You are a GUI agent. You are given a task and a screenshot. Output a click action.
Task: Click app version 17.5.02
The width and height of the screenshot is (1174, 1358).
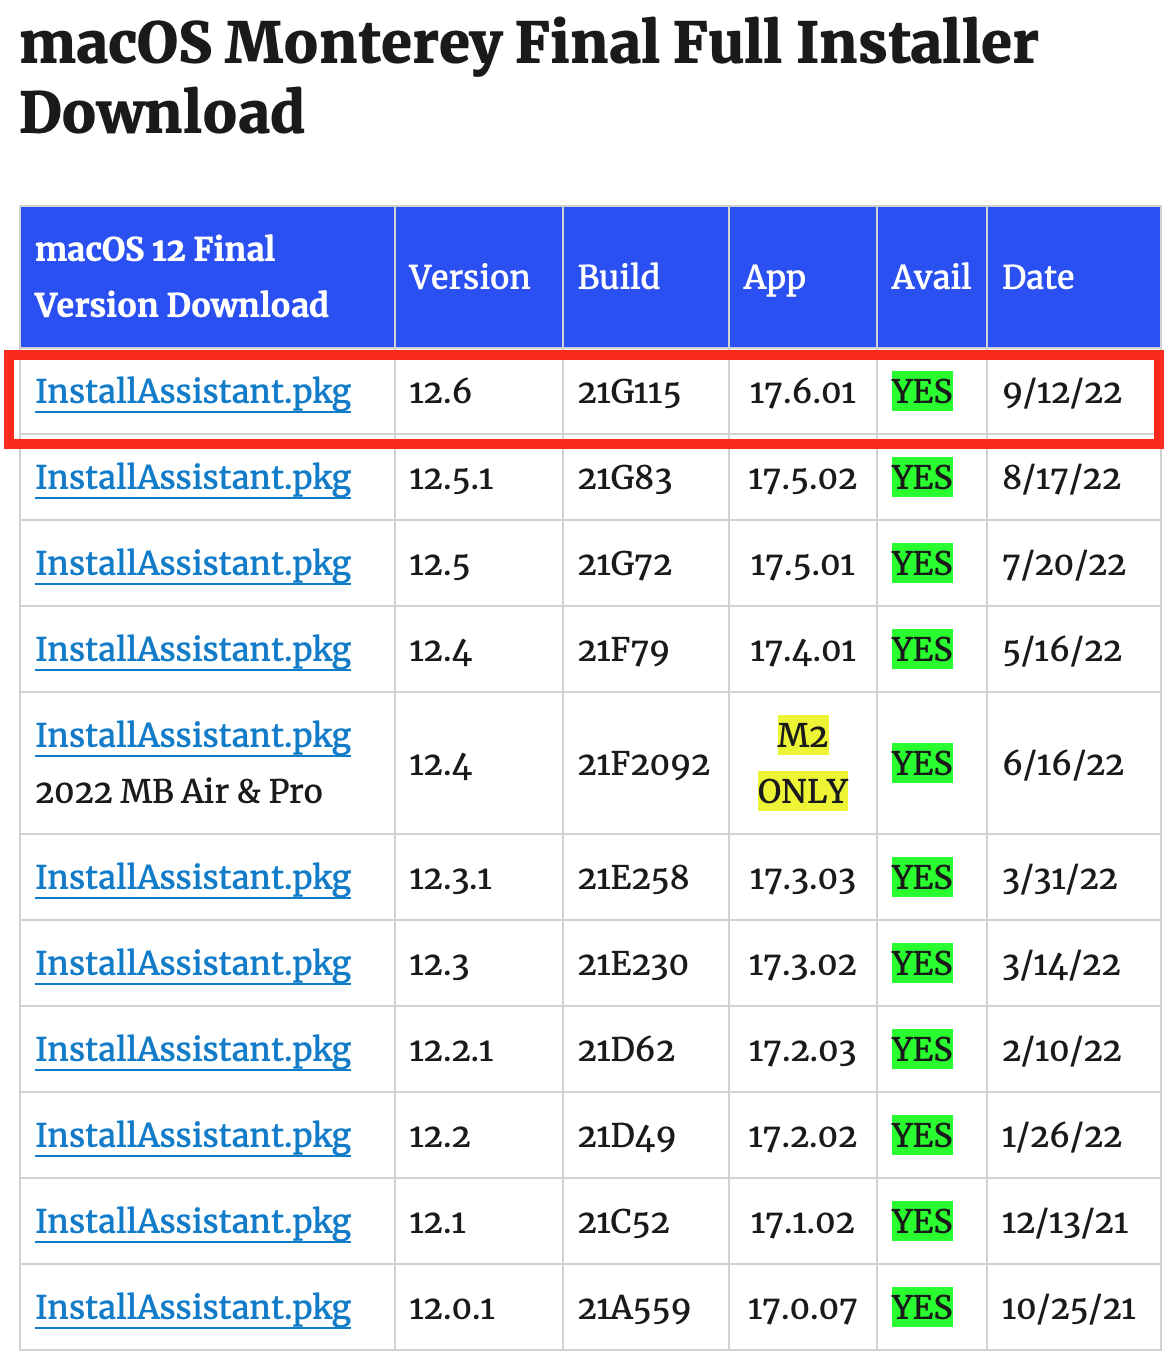point(803,479)
